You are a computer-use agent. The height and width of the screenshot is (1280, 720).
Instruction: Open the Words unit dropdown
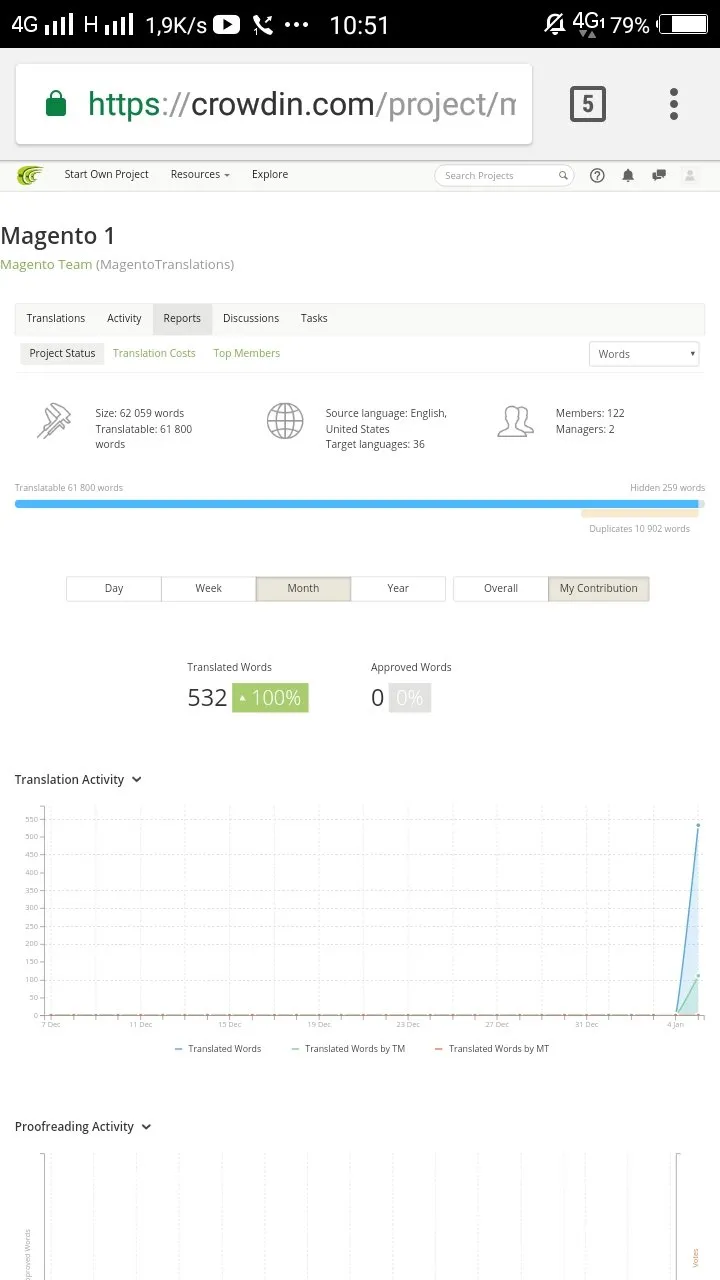[x=644, y=354]
